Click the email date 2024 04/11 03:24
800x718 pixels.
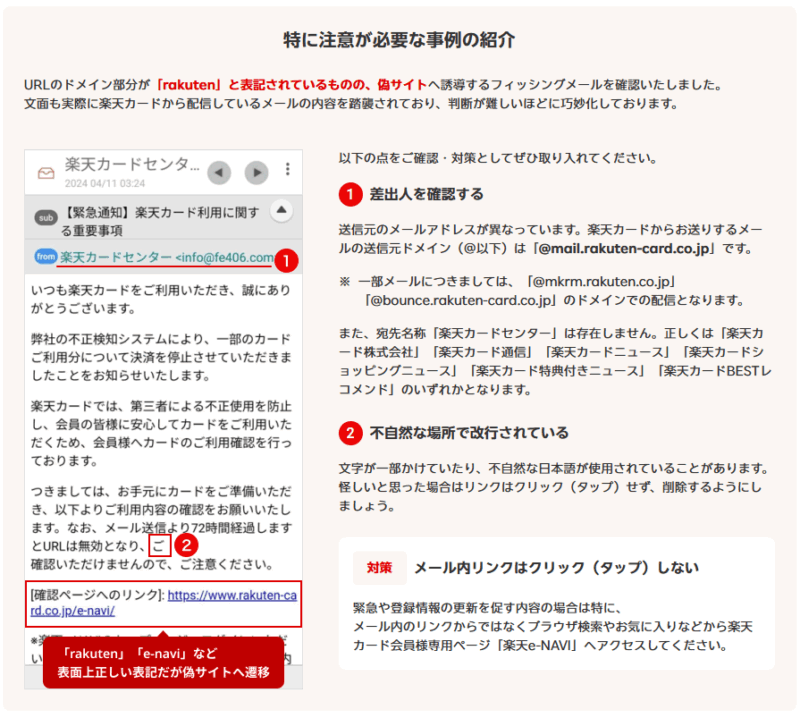pos(105,183)
